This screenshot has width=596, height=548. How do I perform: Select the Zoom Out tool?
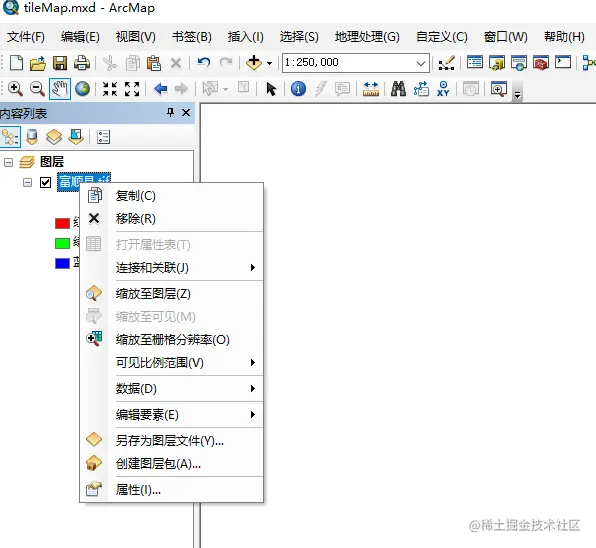click(x=37, y=89)
